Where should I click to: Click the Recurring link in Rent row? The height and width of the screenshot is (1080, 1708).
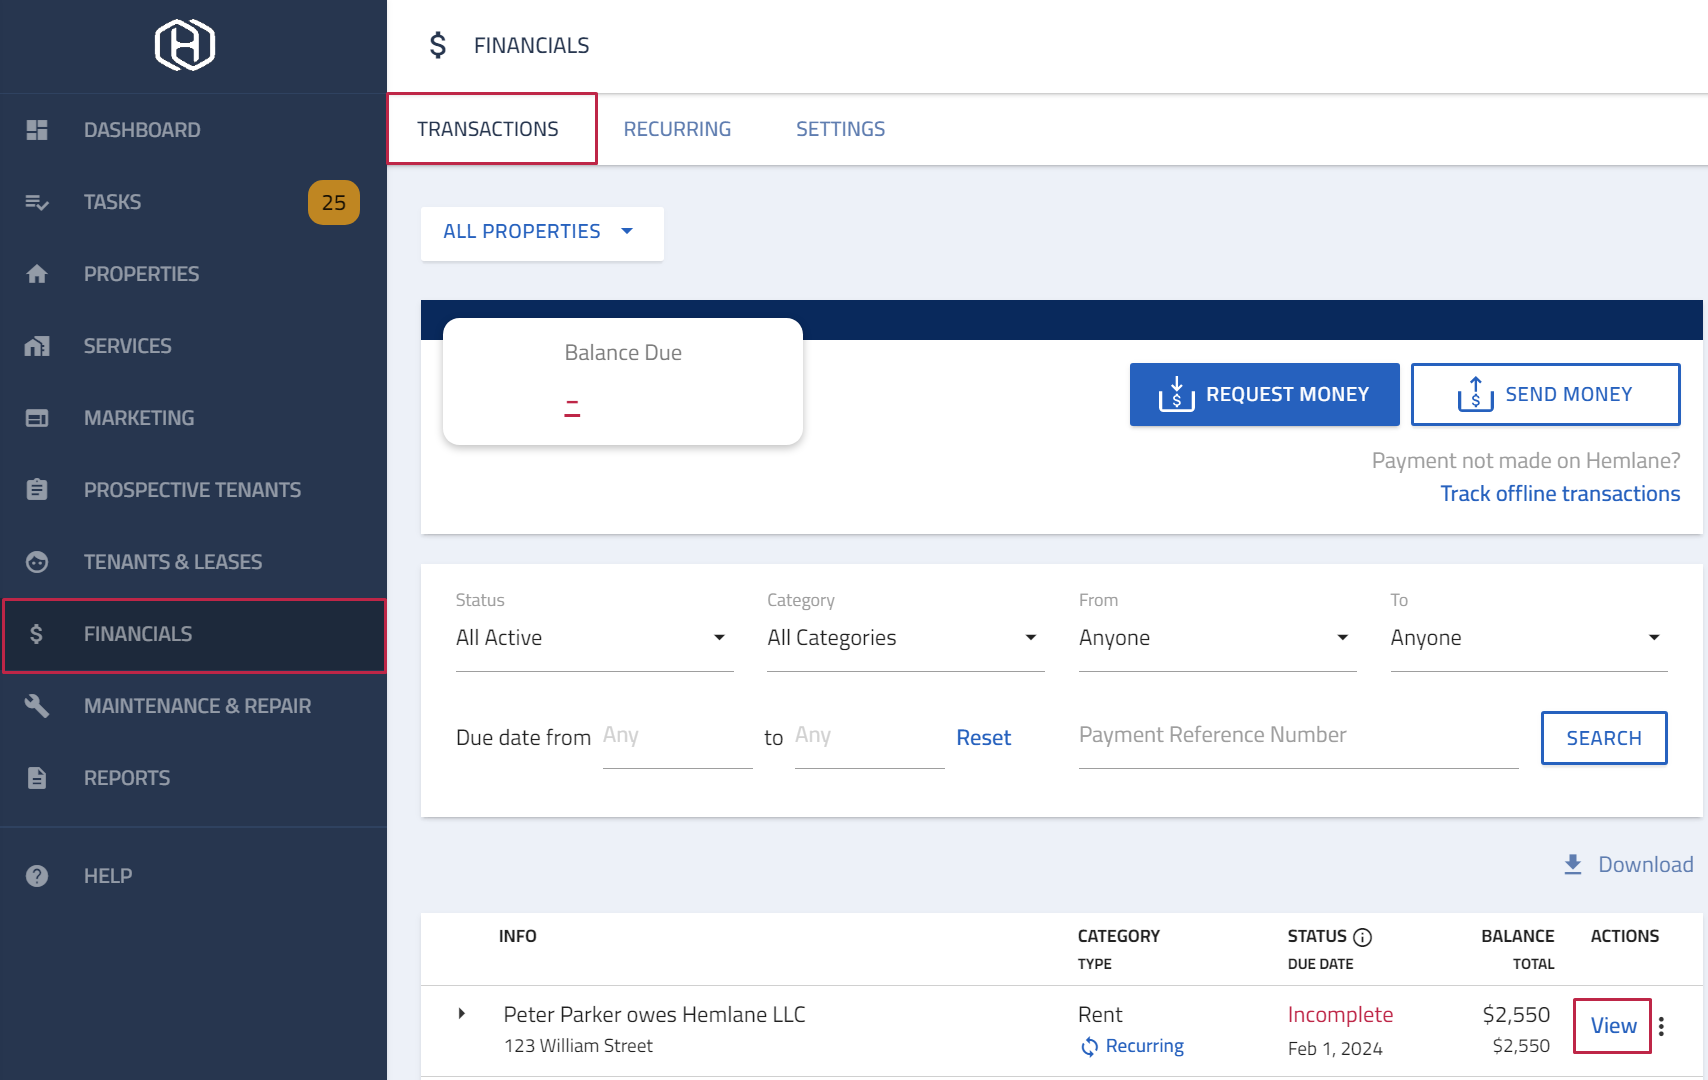pyautogui.click(x=1144, y=1046)
